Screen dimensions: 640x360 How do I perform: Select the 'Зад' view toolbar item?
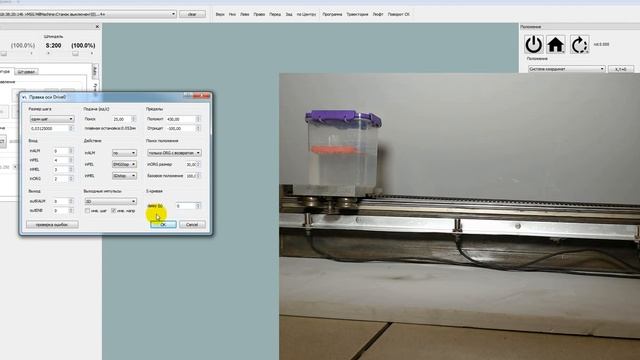click(289, 14)
